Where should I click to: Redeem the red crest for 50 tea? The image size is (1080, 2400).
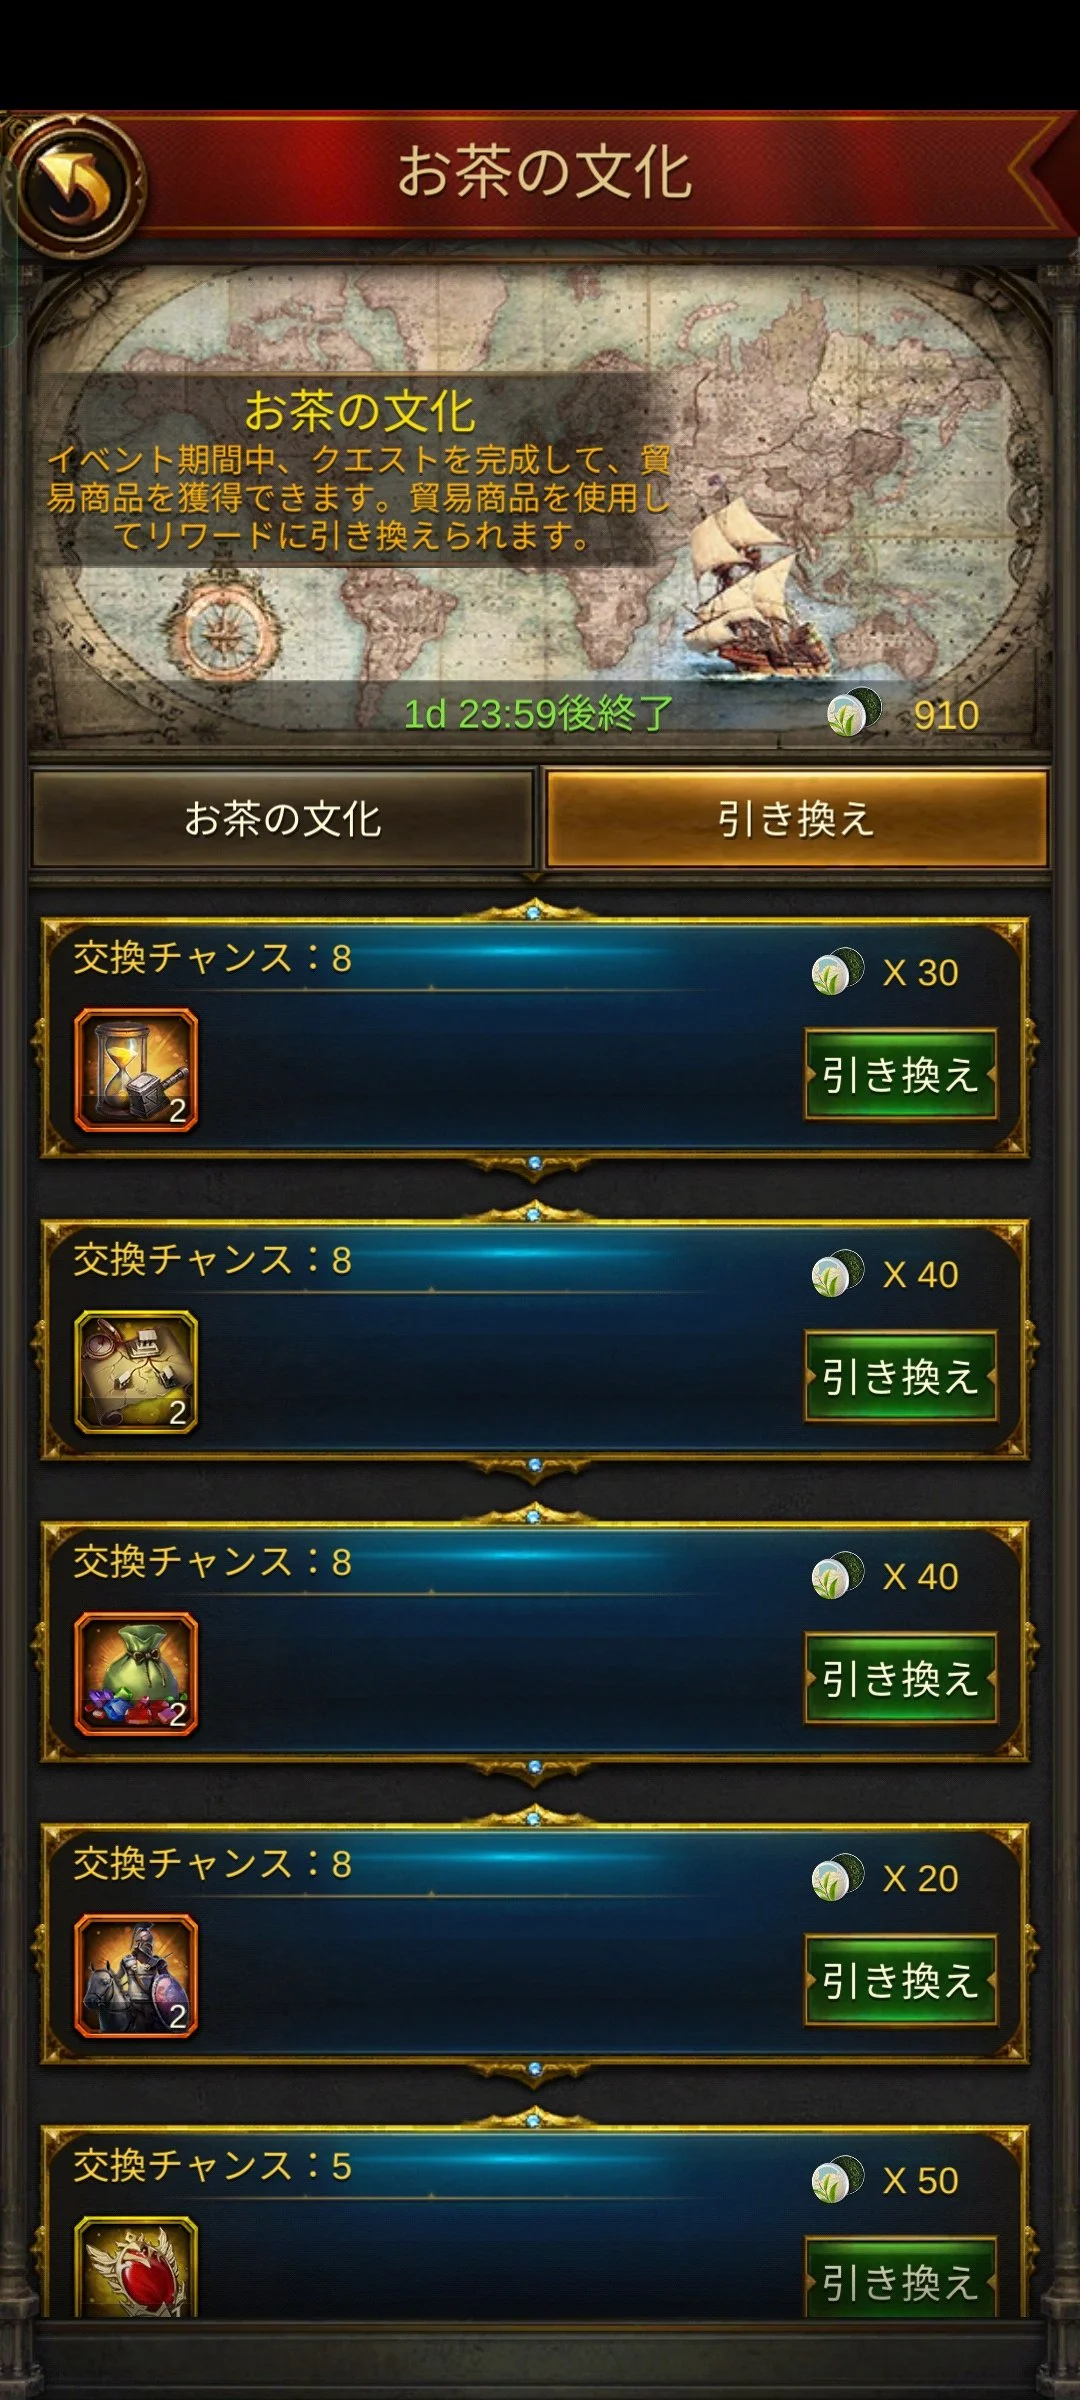(x=901, y=2277)
